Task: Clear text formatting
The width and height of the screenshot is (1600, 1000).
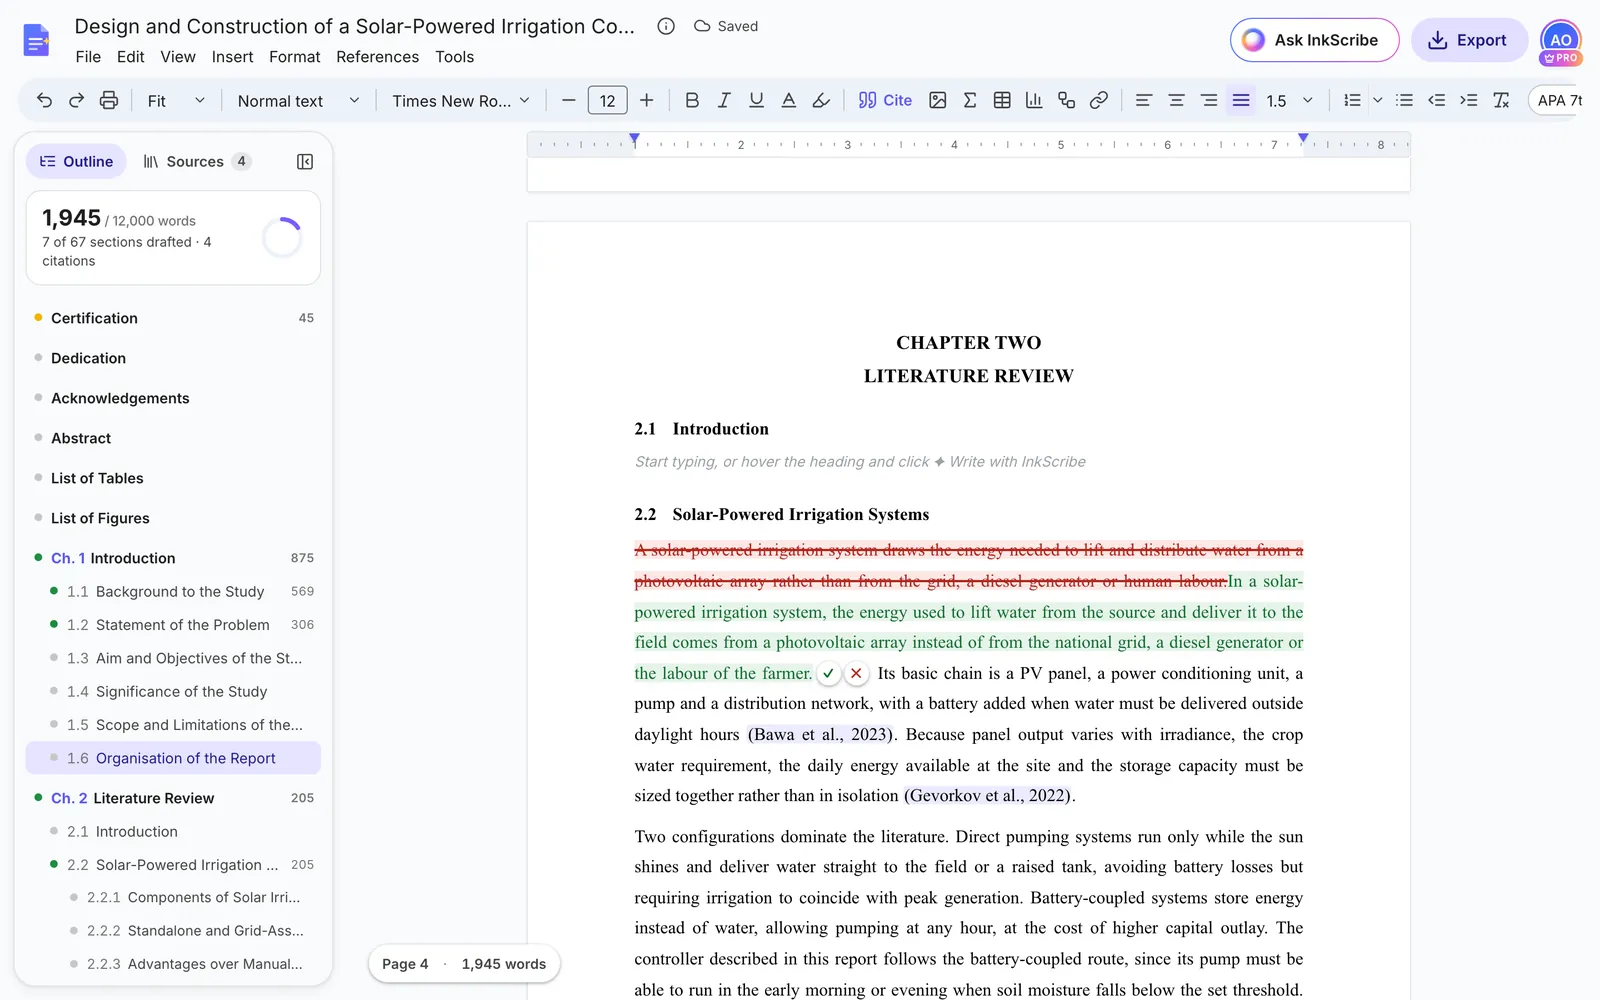Action: click(1500, 100)
